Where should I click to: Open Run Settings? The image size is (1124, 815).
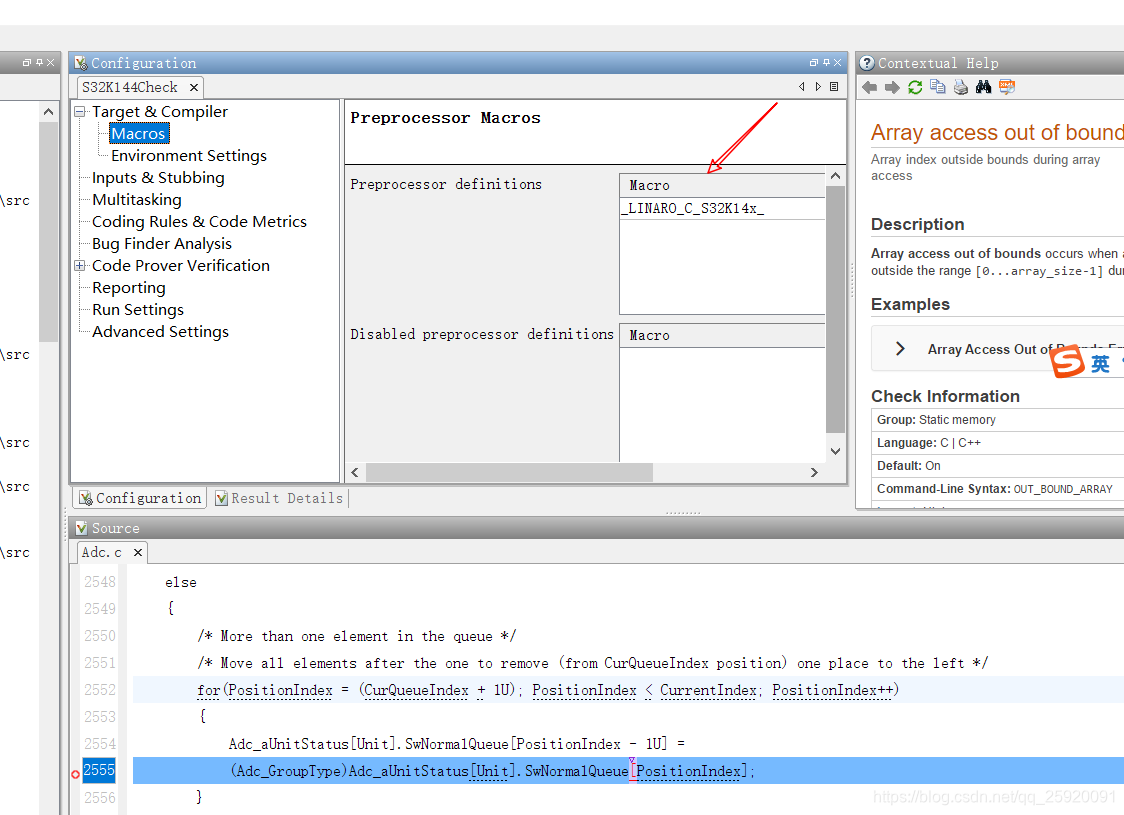coord(138,310)
